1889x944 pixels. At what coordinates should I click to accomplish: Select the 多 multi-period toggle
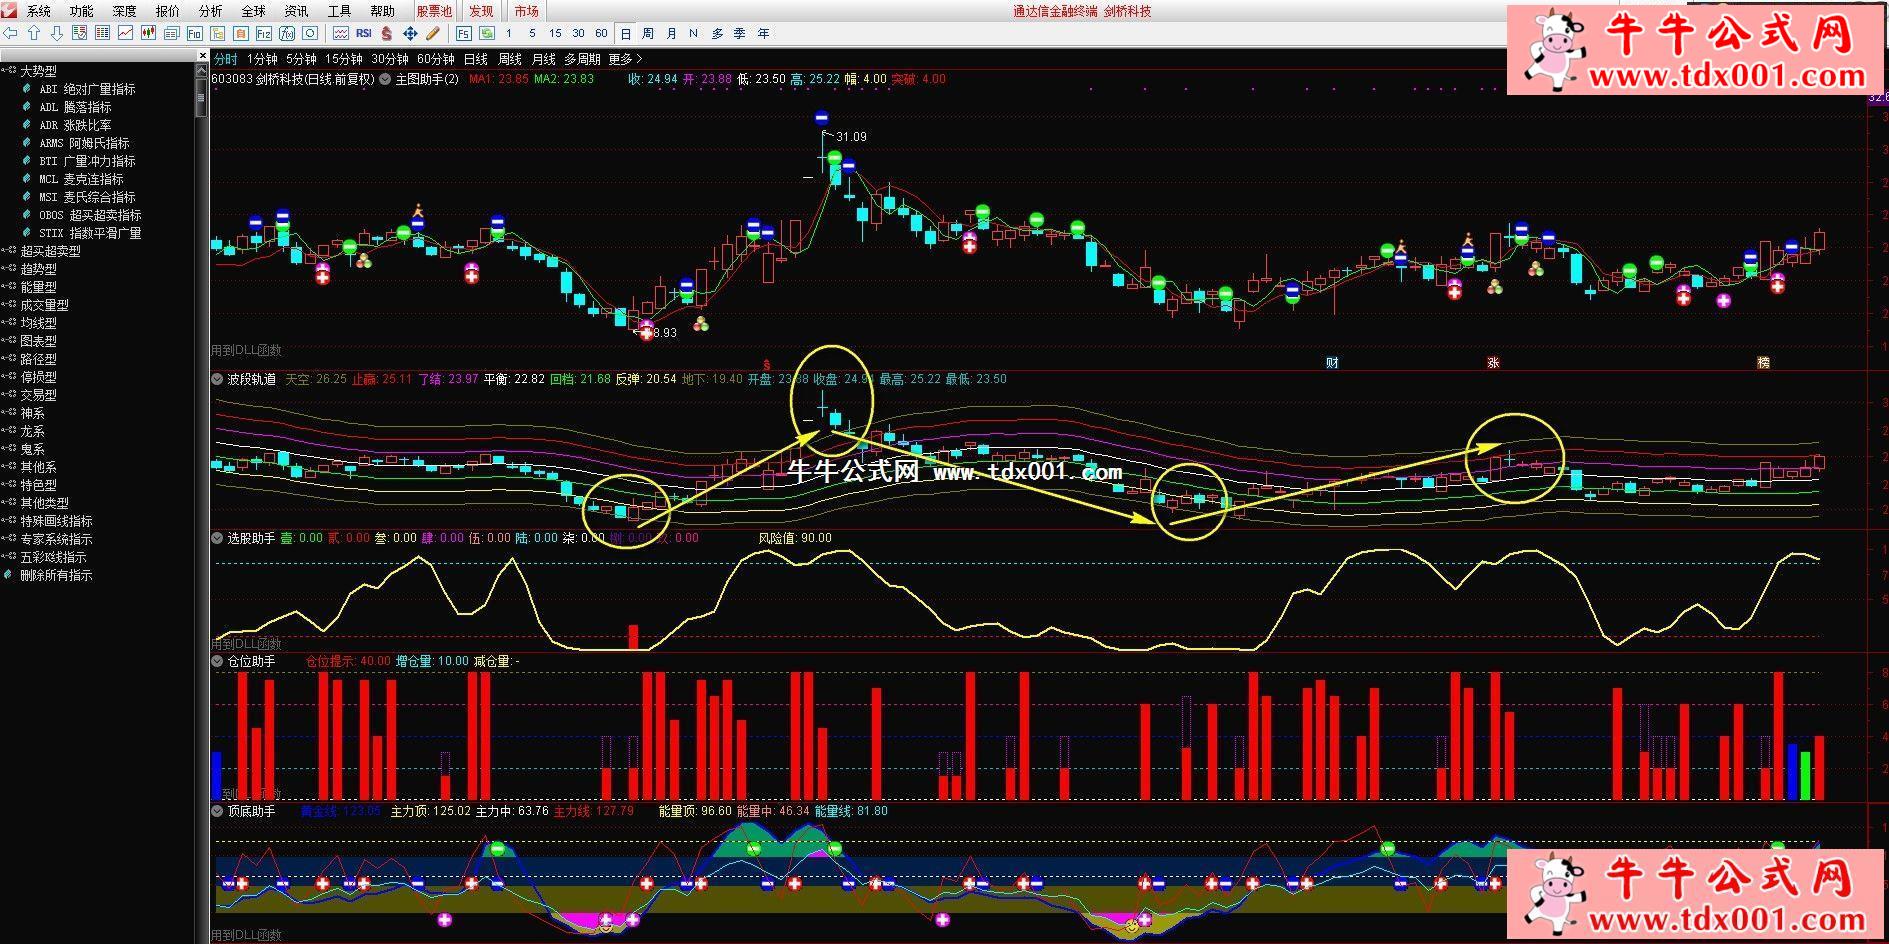717,33
